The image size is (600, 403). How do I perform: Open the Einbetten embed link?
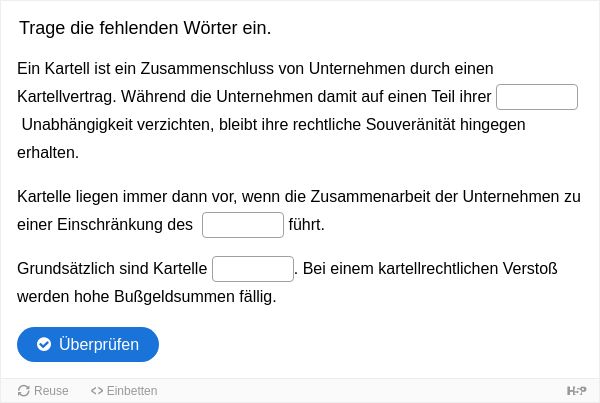(x=124, y=391)
